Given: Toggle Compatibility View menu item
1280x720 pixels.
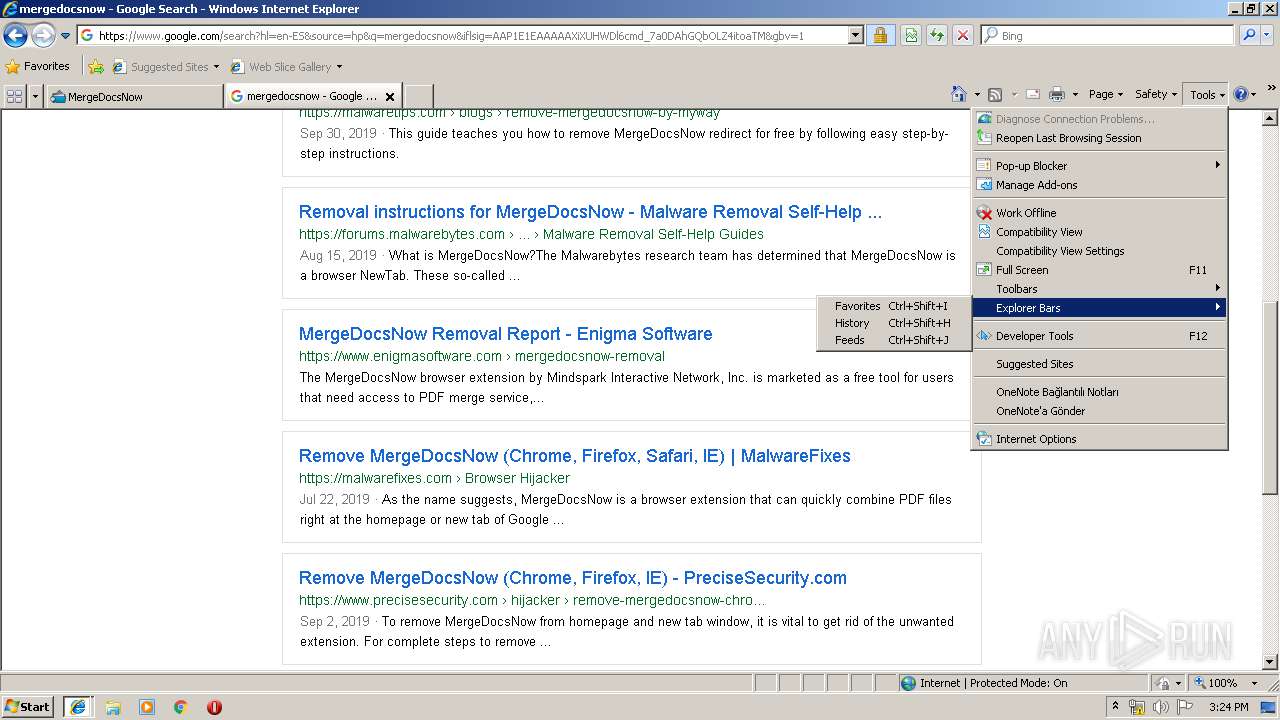Looking at the screenshot, I should [x=1099, y=232].
